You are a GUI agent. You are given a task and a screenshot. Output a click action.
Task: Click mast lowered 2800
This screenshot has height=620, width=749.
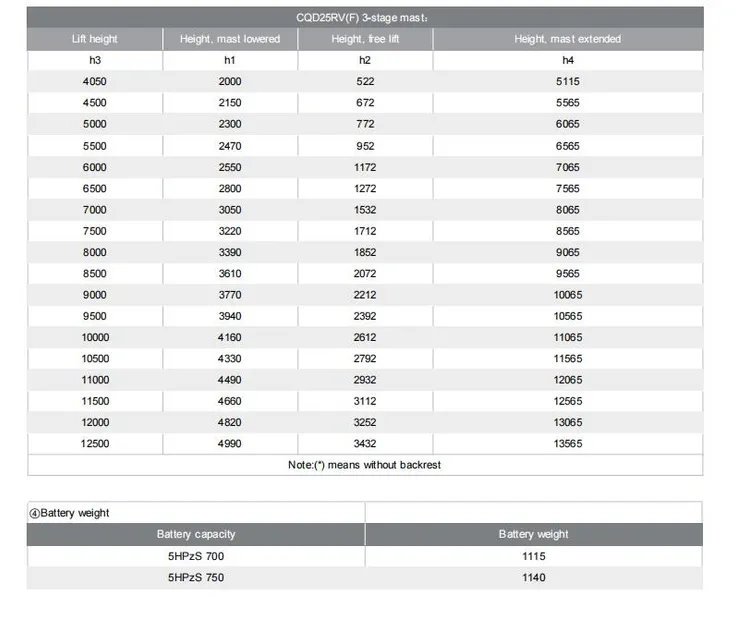pos(230,189)
